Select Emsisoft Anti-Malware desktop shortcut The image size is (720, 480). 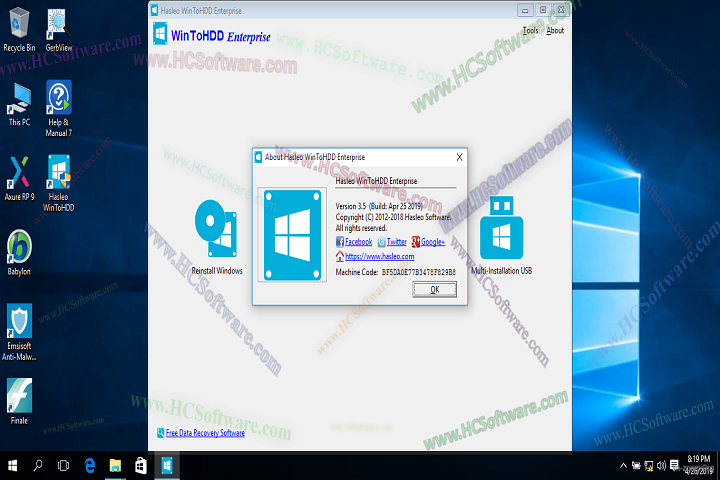pos(19,332)
